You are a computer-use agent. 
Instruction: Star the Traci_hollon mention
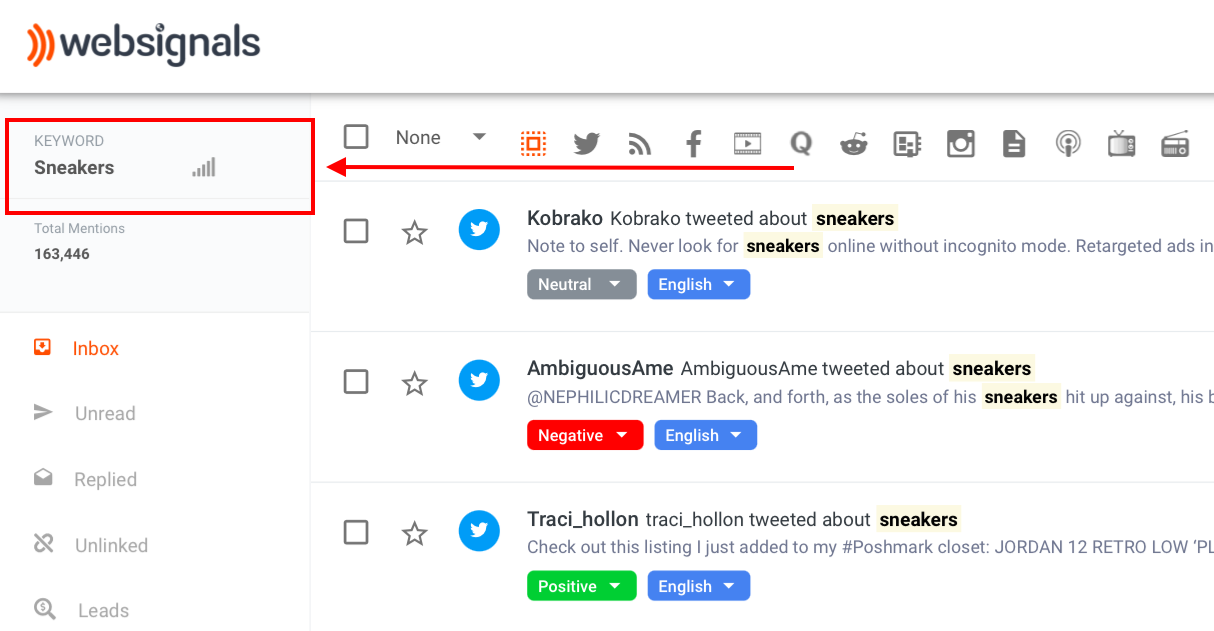414,534
